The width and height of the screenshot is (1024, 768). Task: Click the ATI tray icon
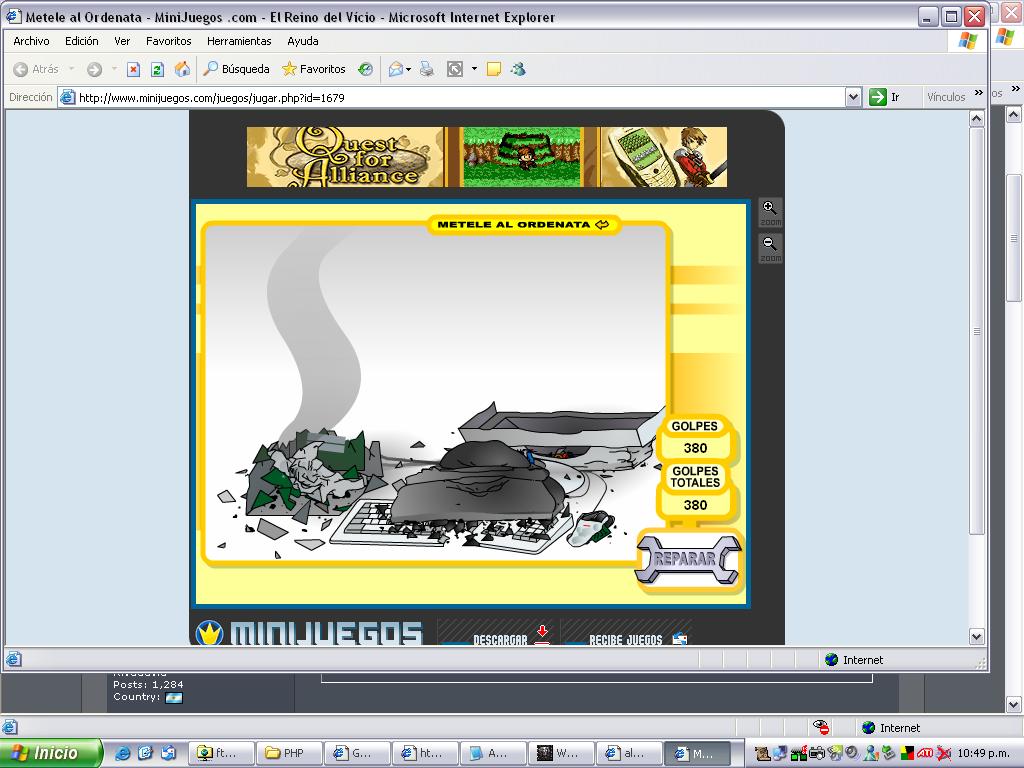(x=925, y=753)
